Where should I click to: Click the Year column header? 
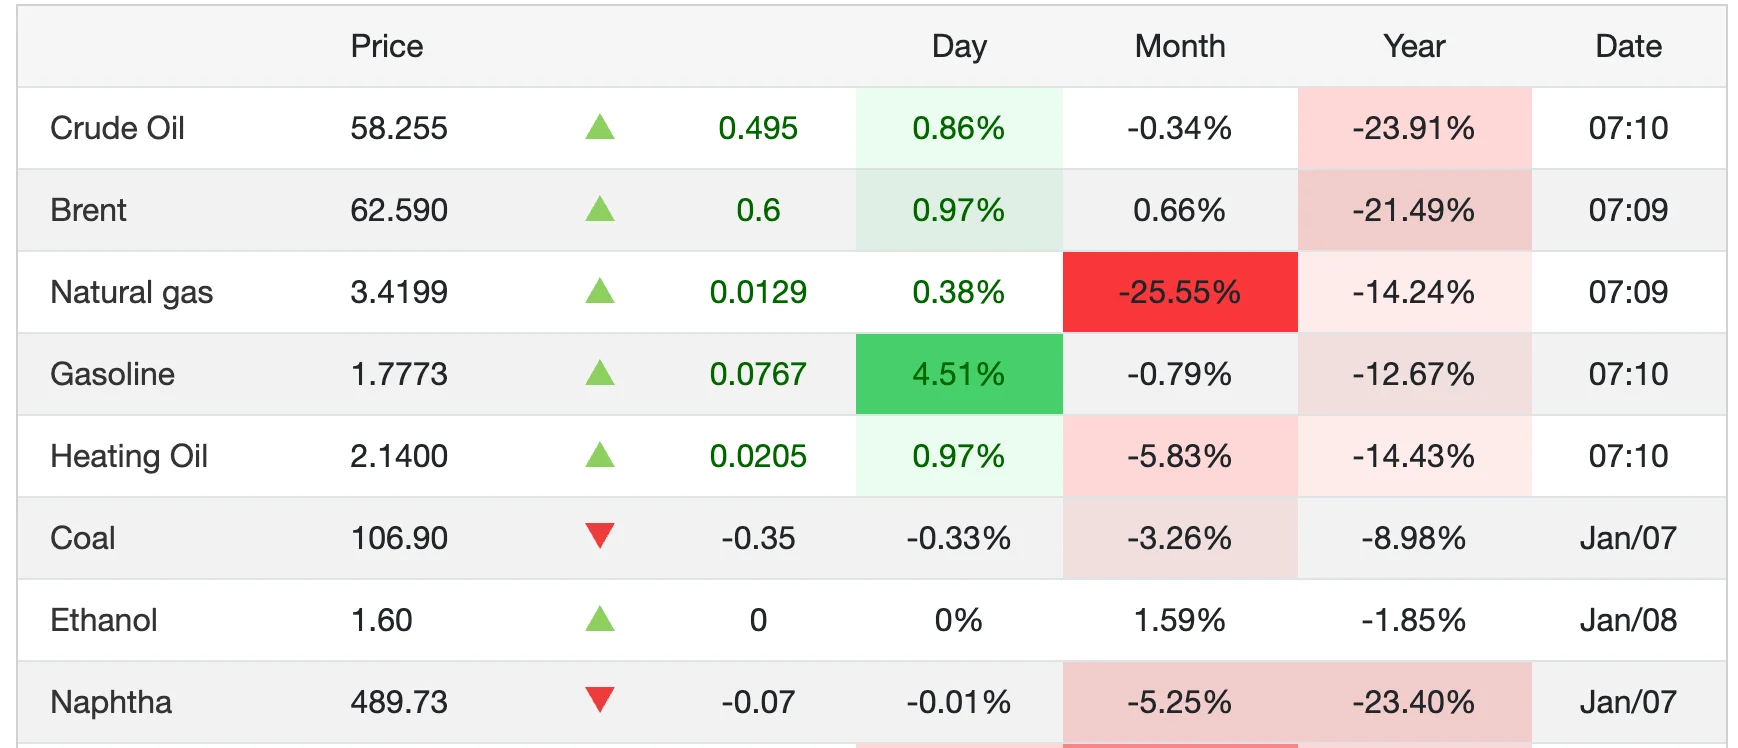tap(1414, 46)
